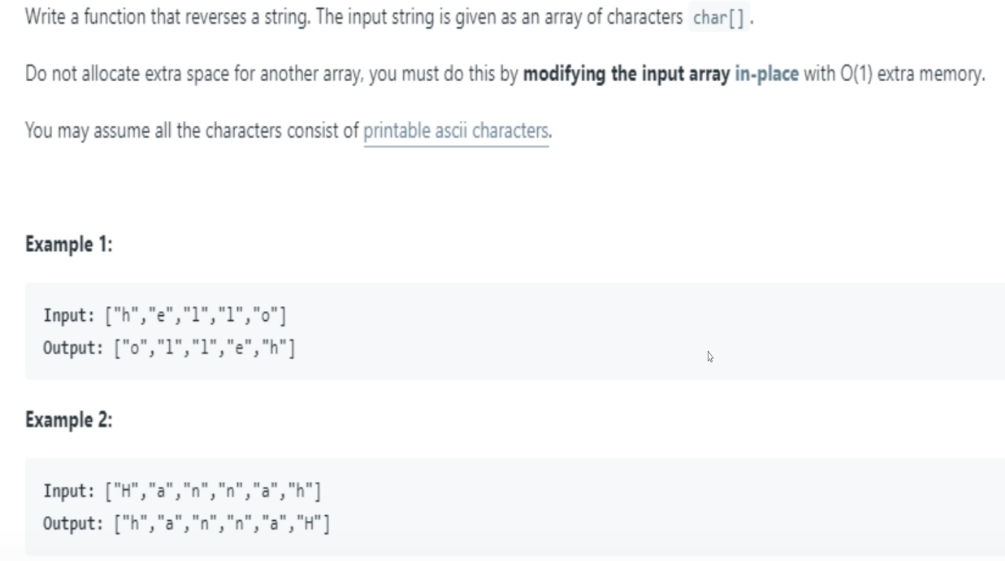Click the Input: label in Example 2
Viewport: 1005px width, 561px height.
(x=69, y=491)
